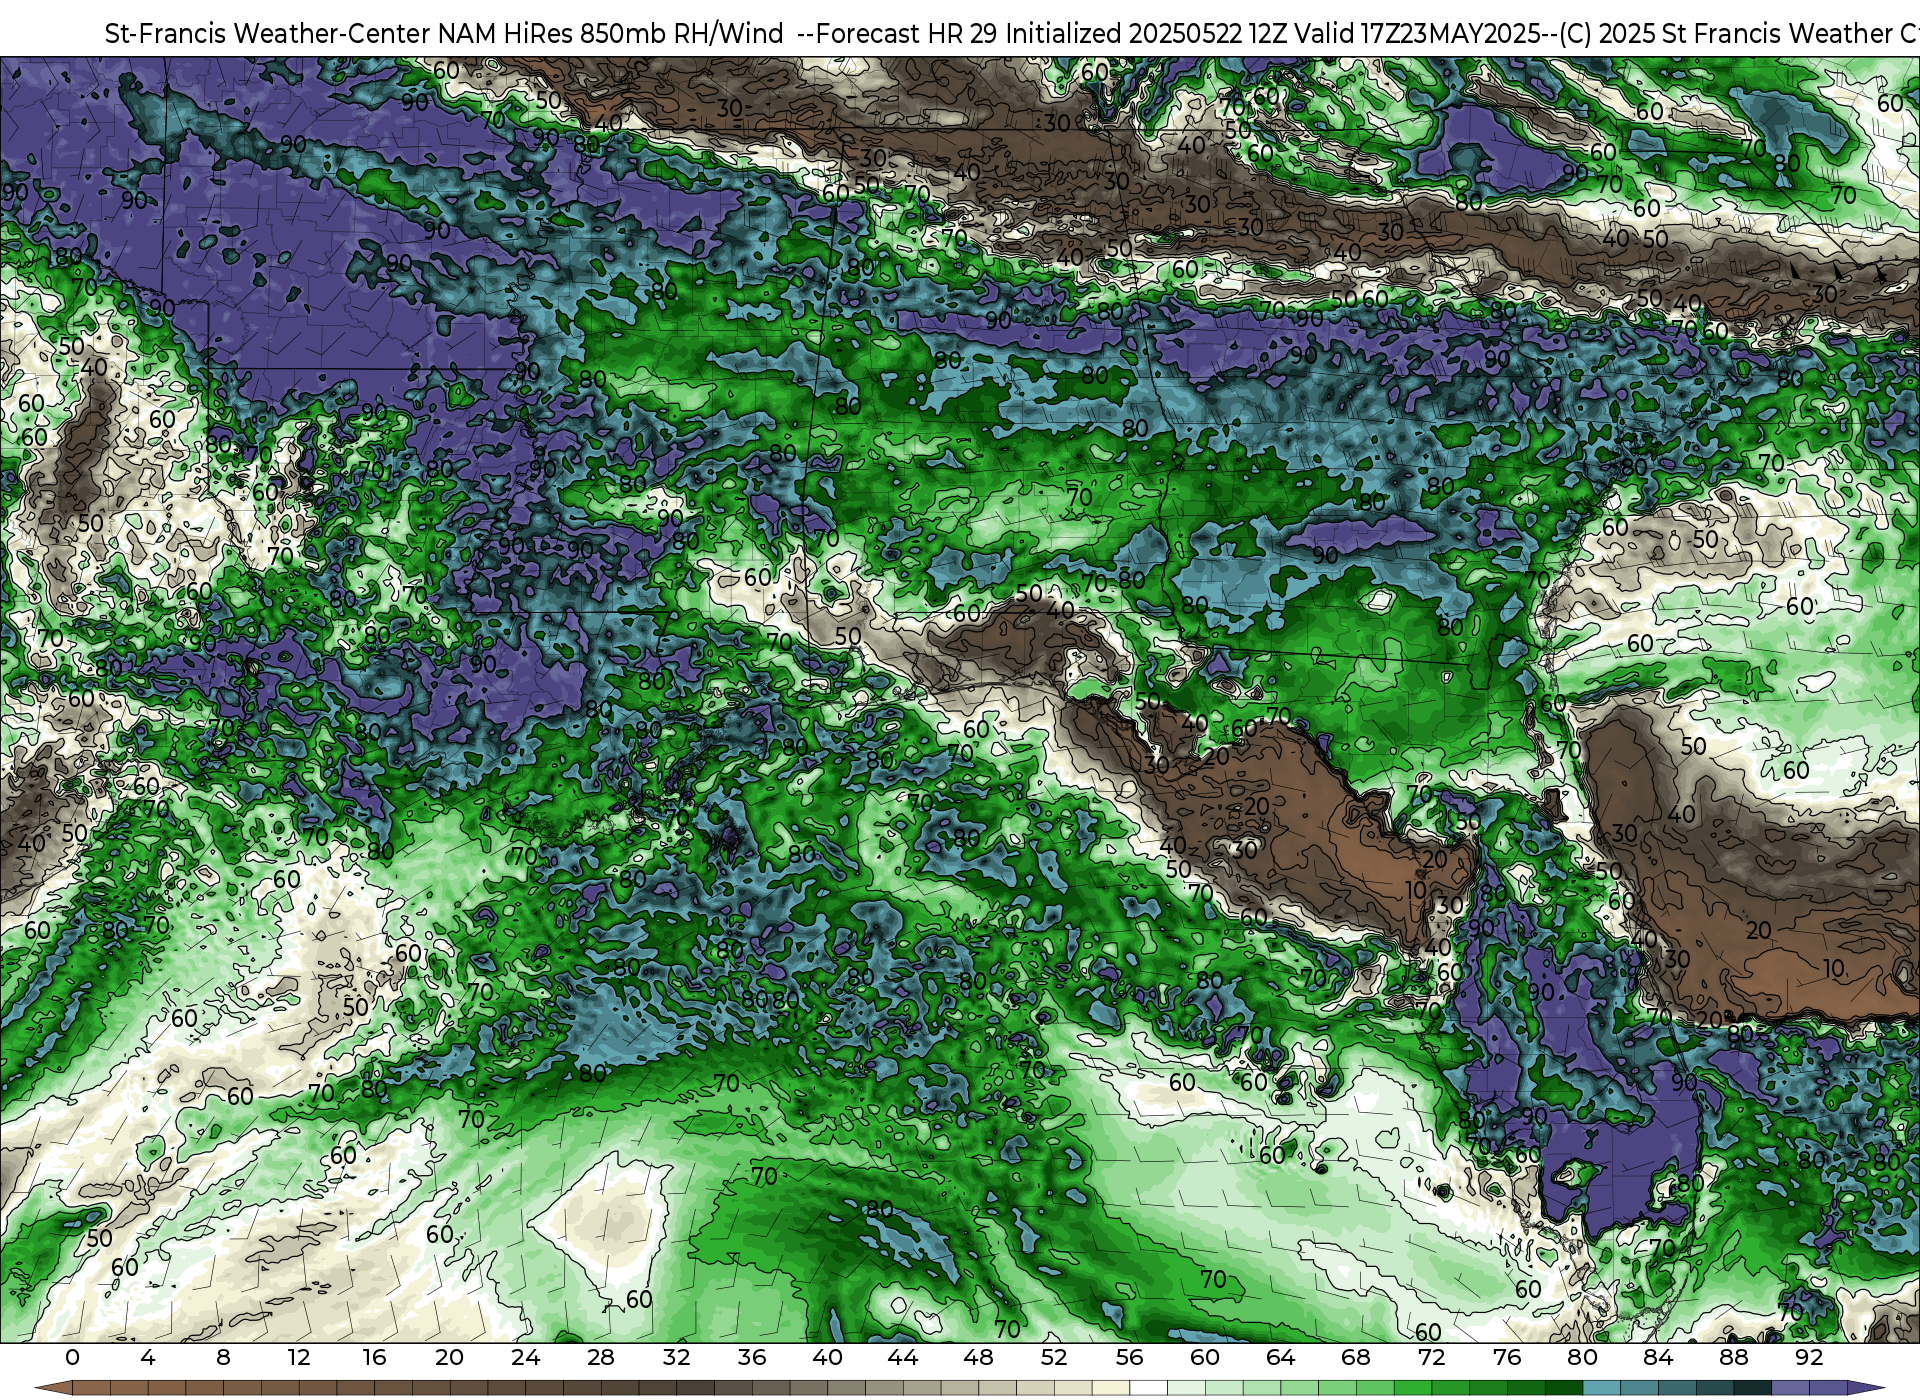Click the purple right arrow of color scale

[1865, 1388]
